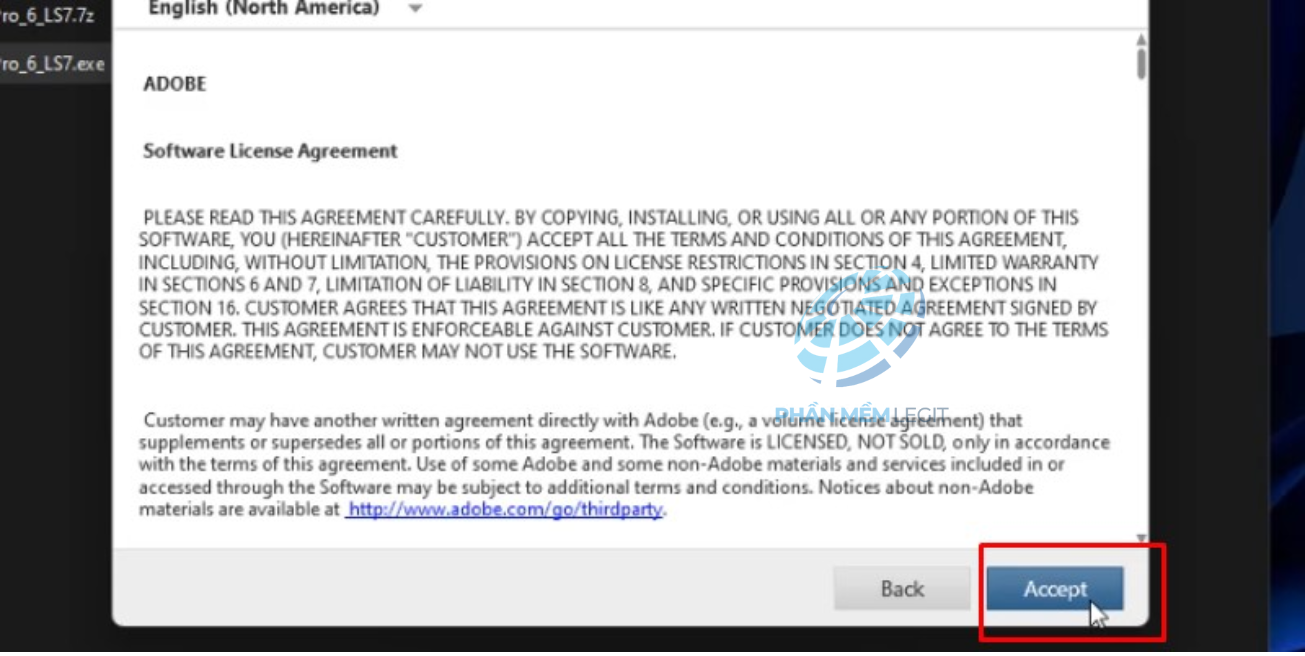The width and height of the screenshot is (1305, 656).
Task: Click the PHẦN MỀM LEGIT watermark text
Action: (x=861, y=414)
